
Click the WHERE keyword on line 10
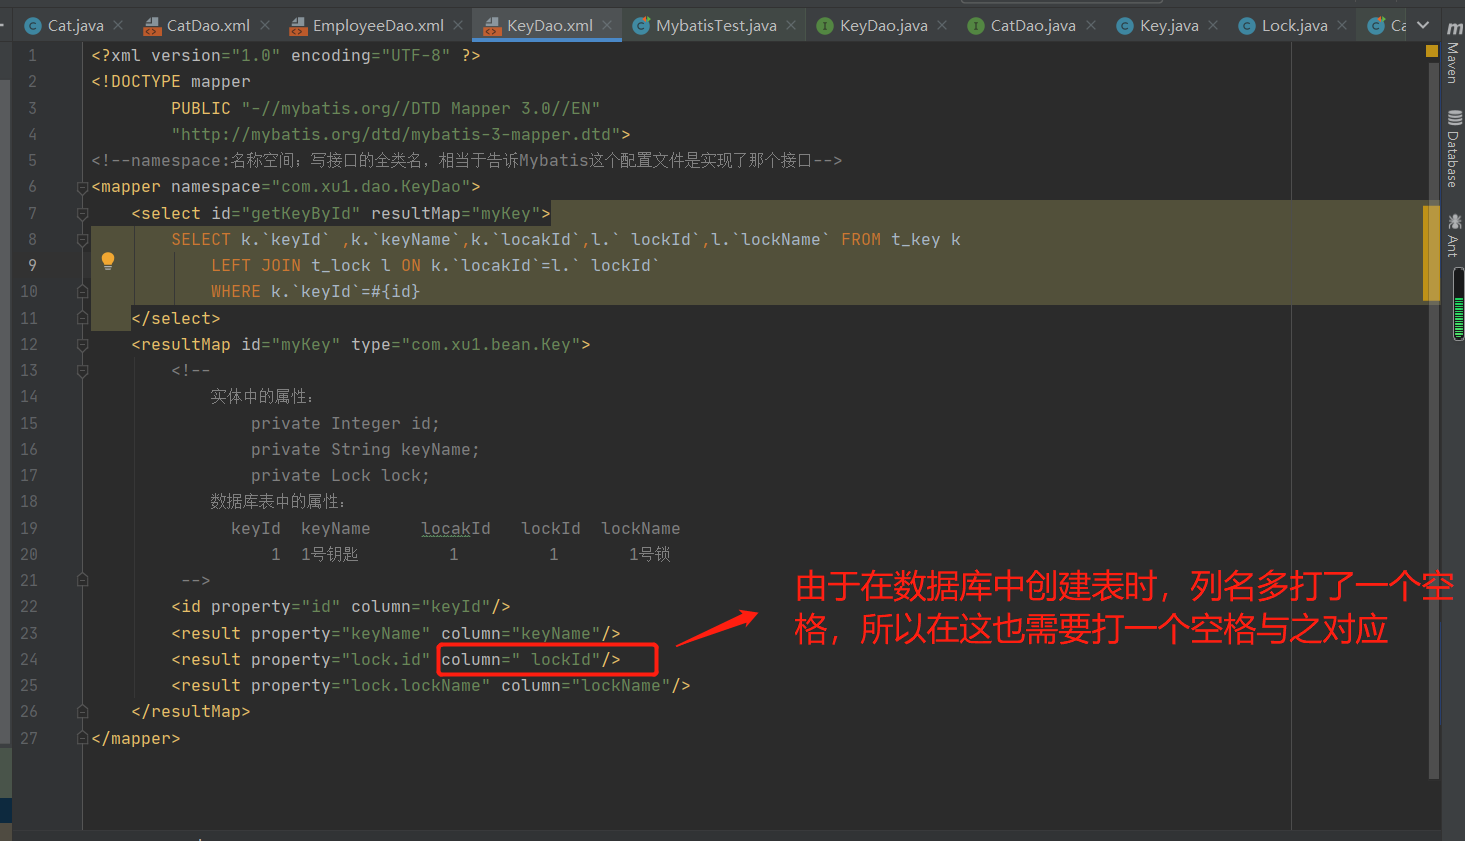pos(236,291)
